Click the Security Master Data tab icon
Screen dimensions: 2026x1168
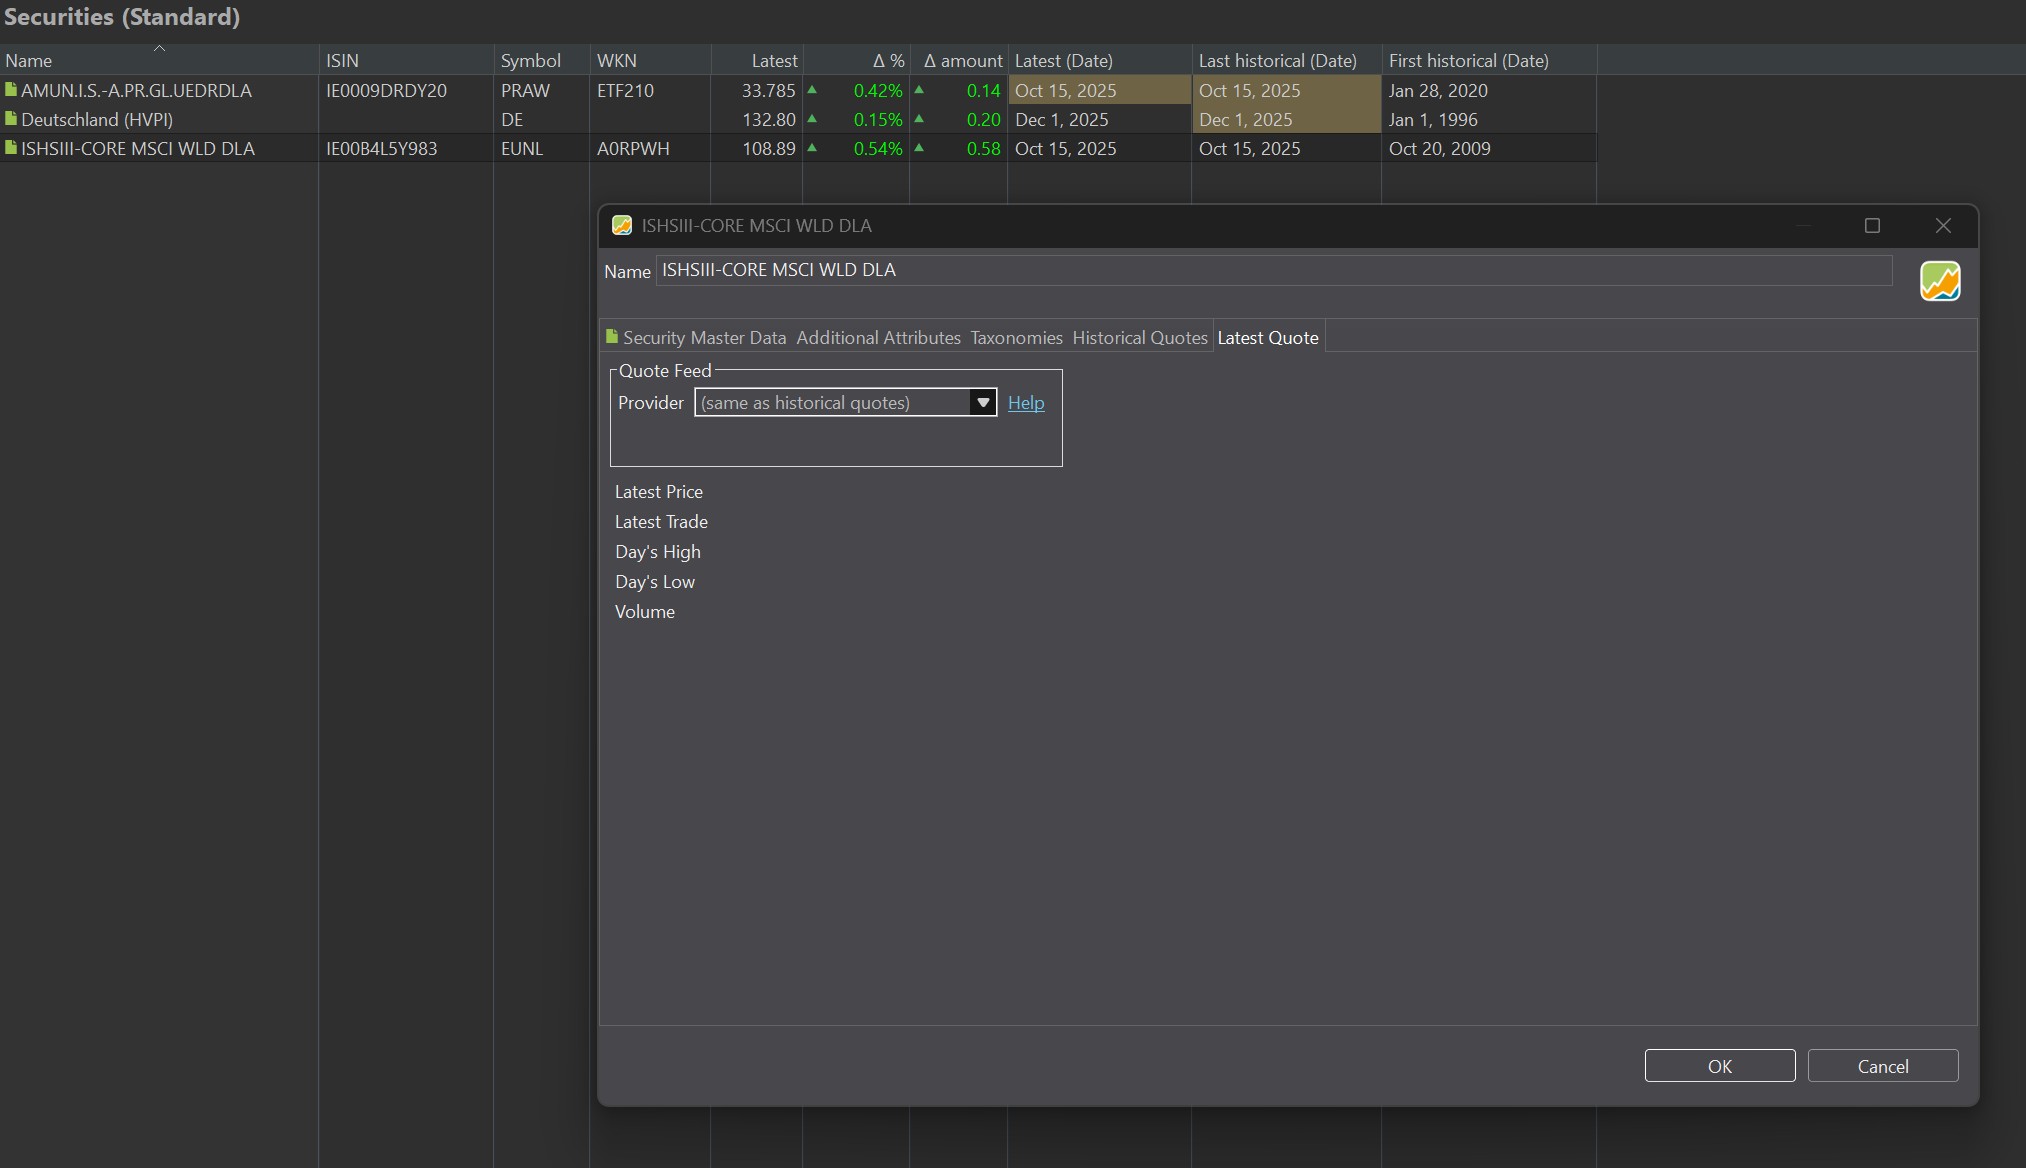coord(612,337)
